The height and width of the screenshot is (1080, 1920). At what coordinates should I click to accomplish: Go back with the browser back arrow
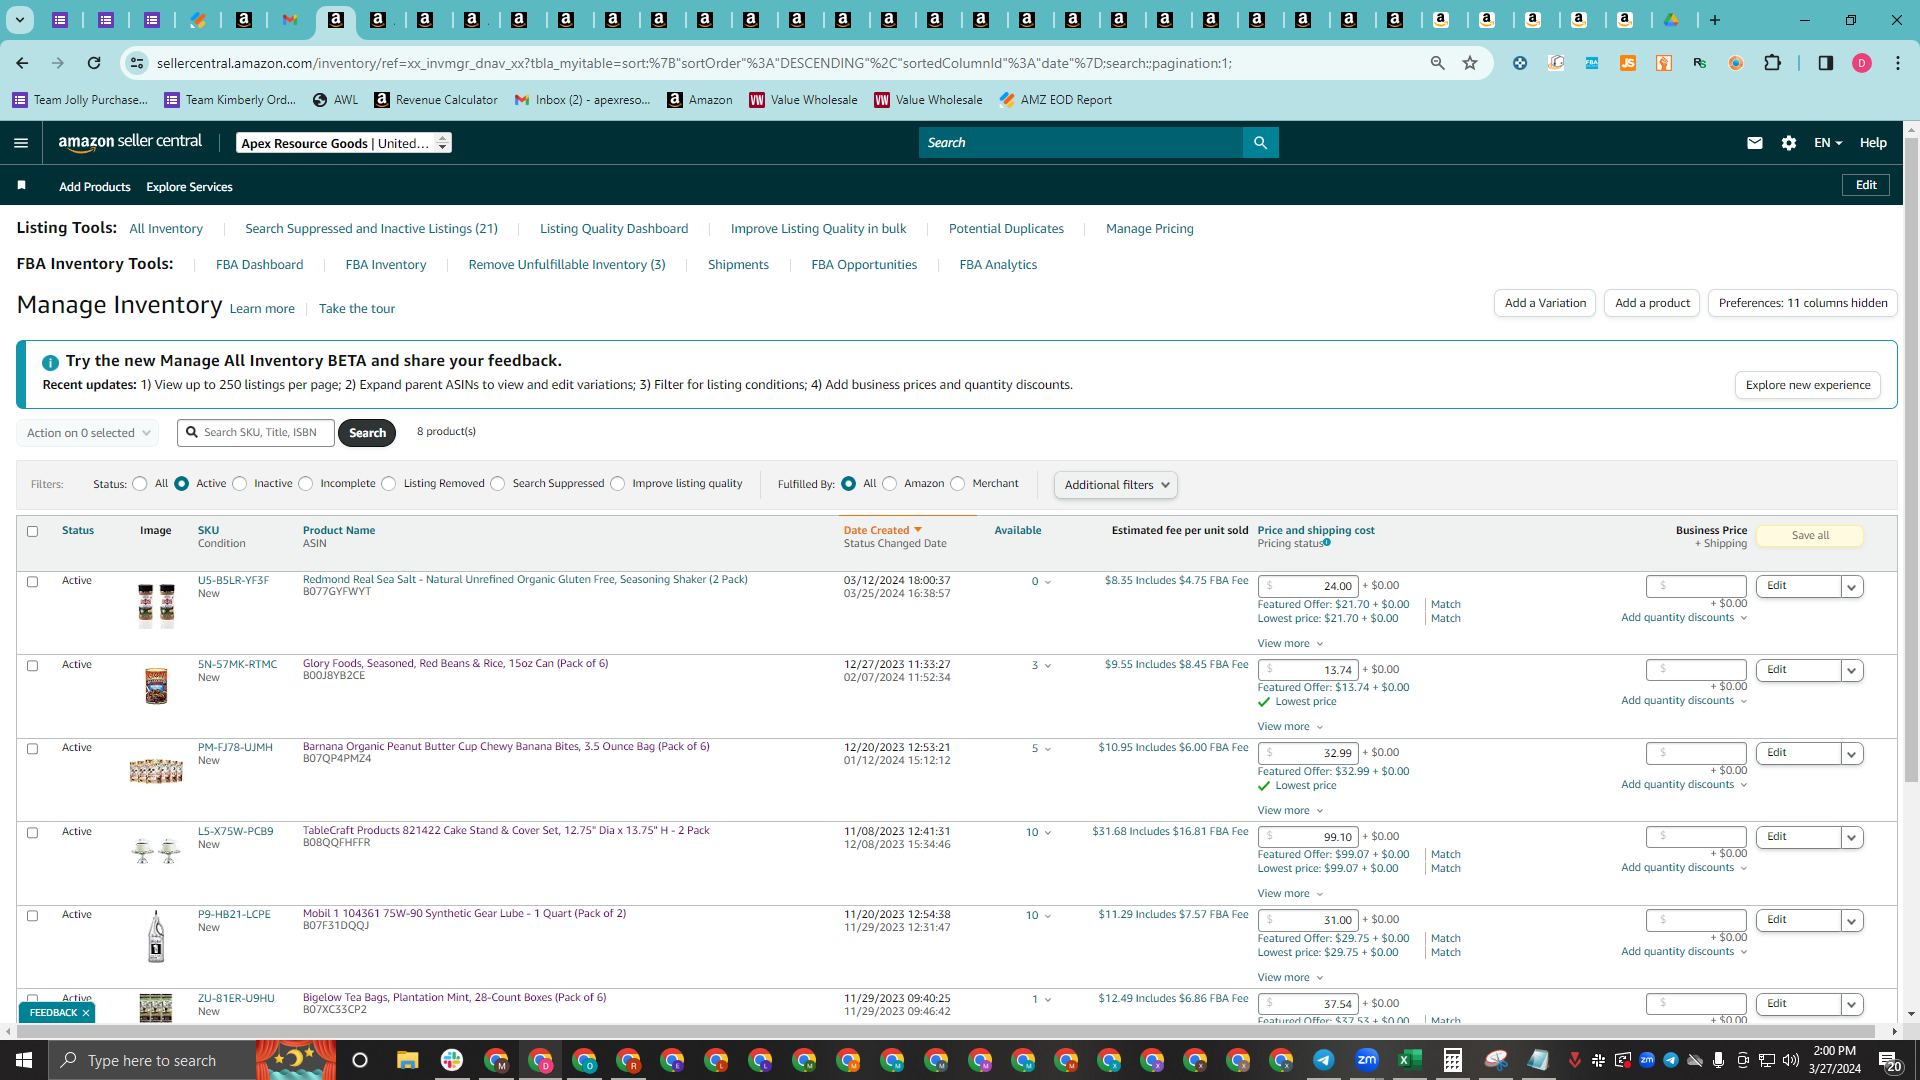(22, 63)
